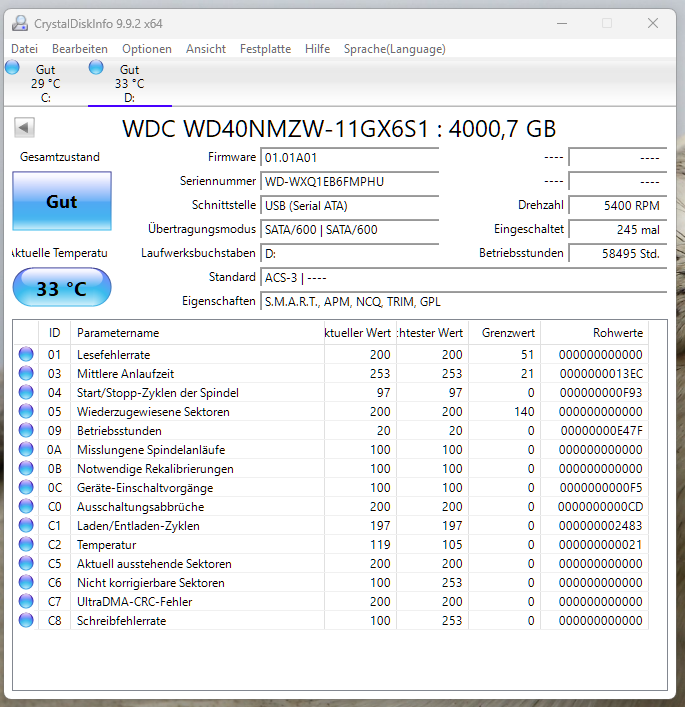This screenshot has width=685, height=707.
Task: Select the D: drive tab
Action: (x=129, y=83)
